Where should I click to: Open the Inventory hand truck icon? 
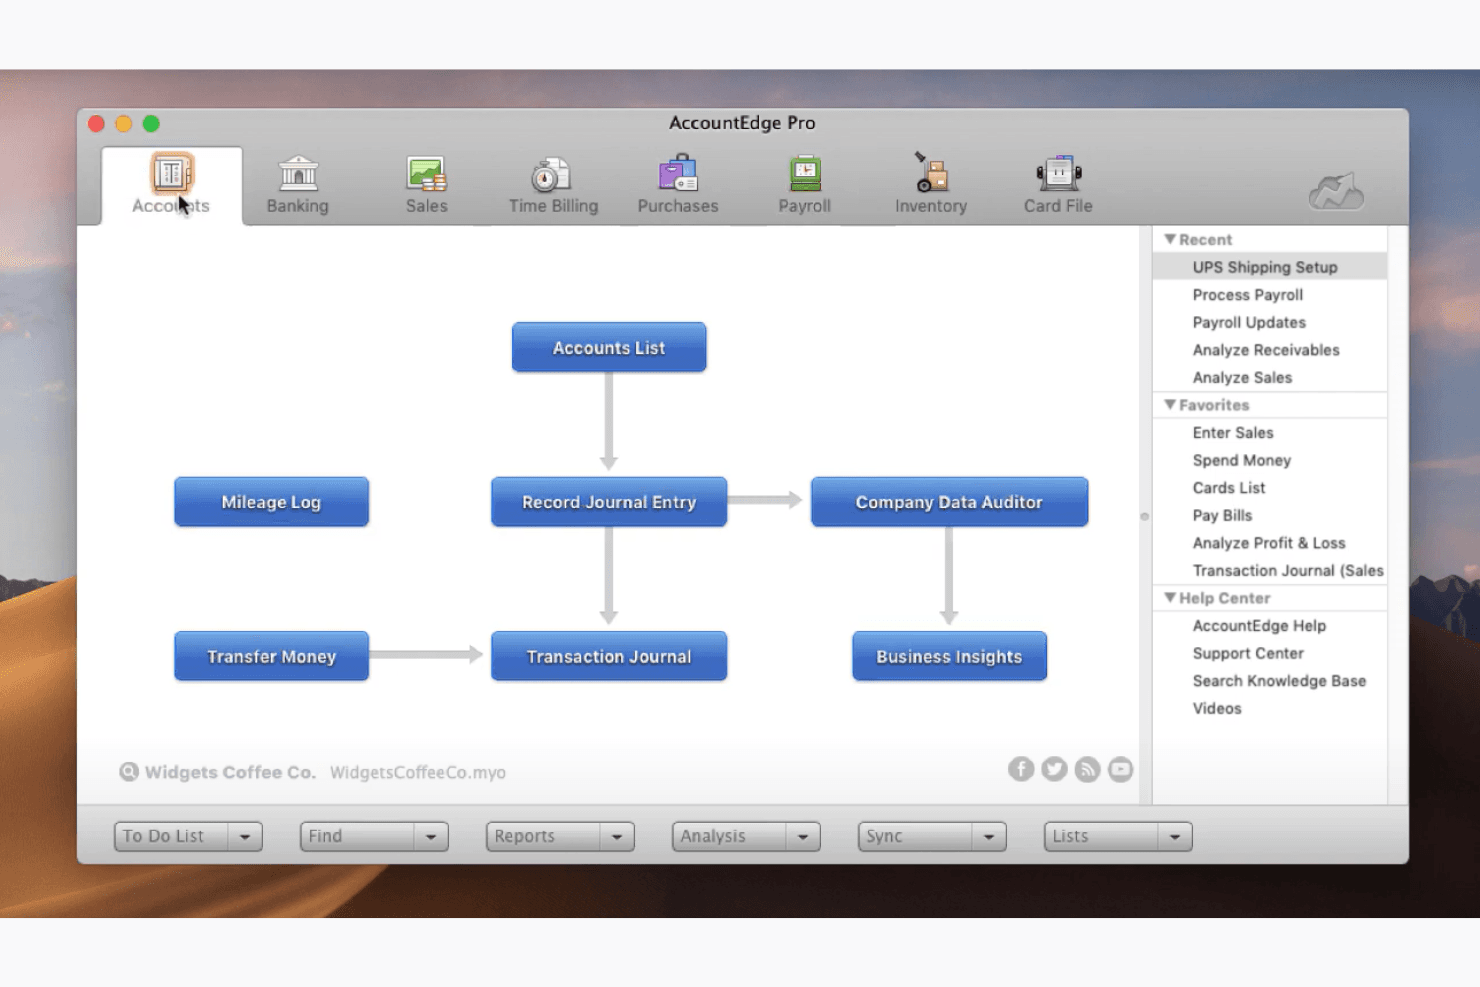(x=931, y=171)
